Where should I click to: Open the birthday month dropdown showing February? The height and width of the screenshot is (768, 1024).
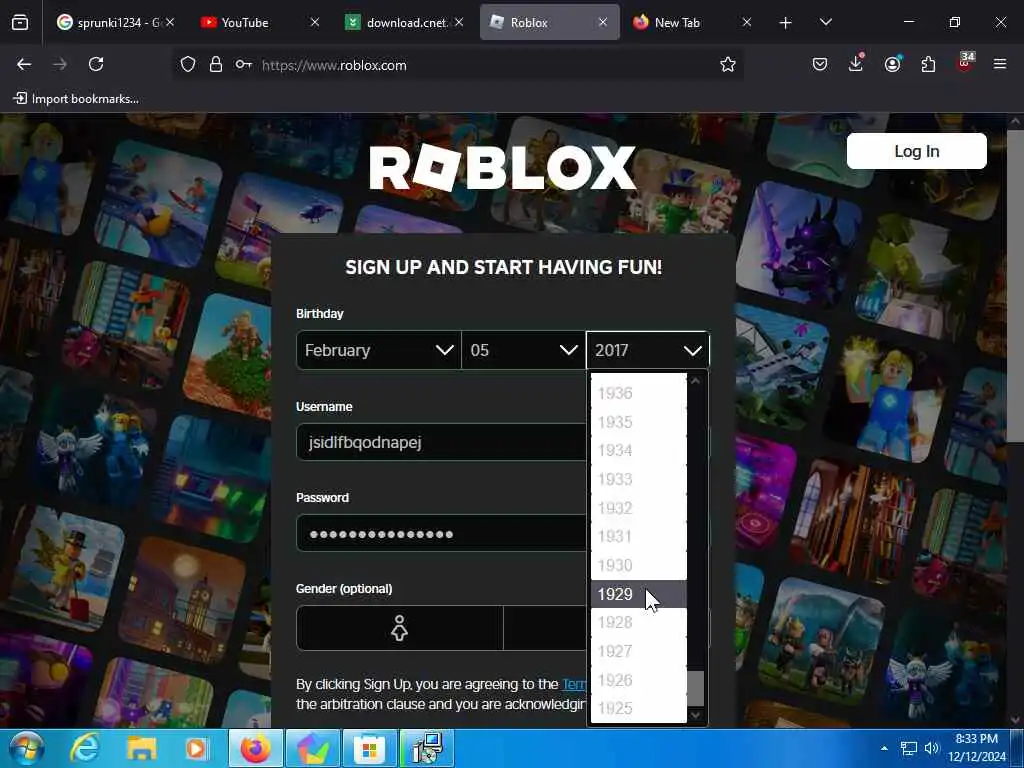[x=379, y=350]
